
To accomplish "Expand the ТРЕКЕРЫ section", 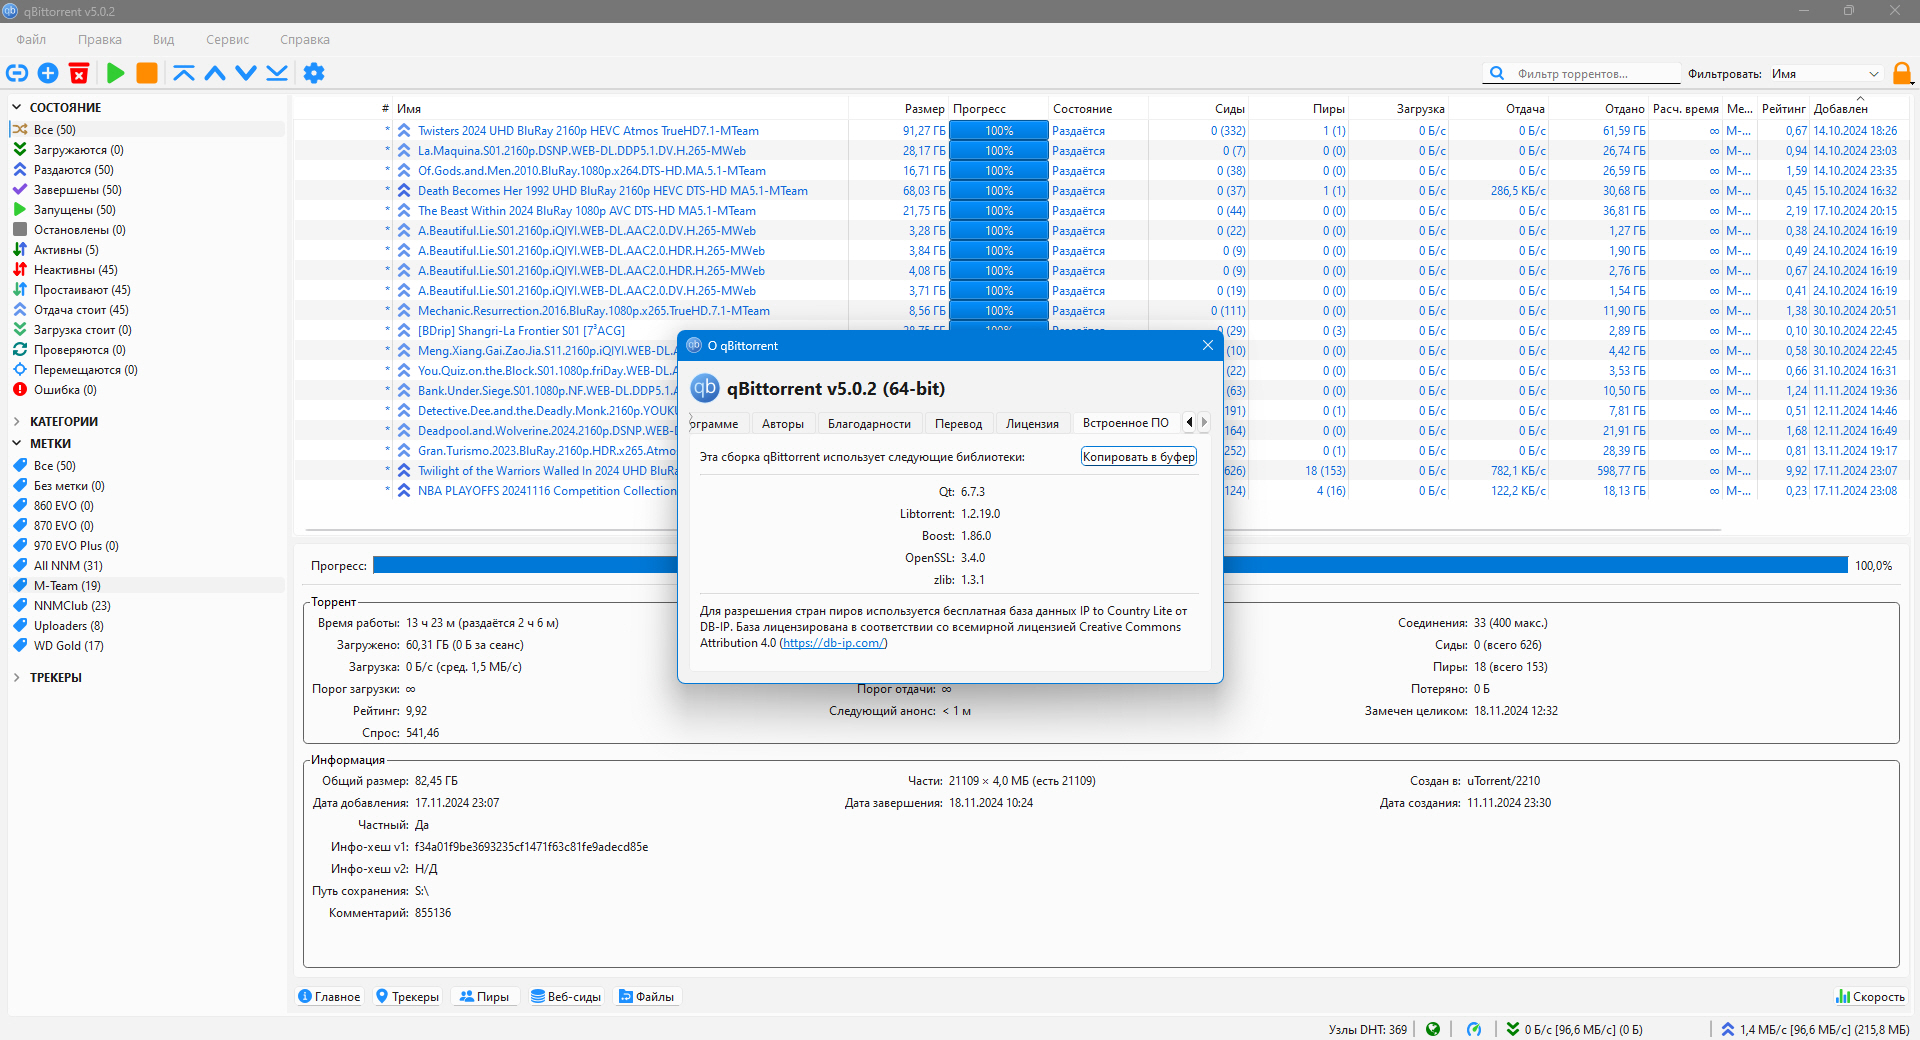I will coord(16,678).
